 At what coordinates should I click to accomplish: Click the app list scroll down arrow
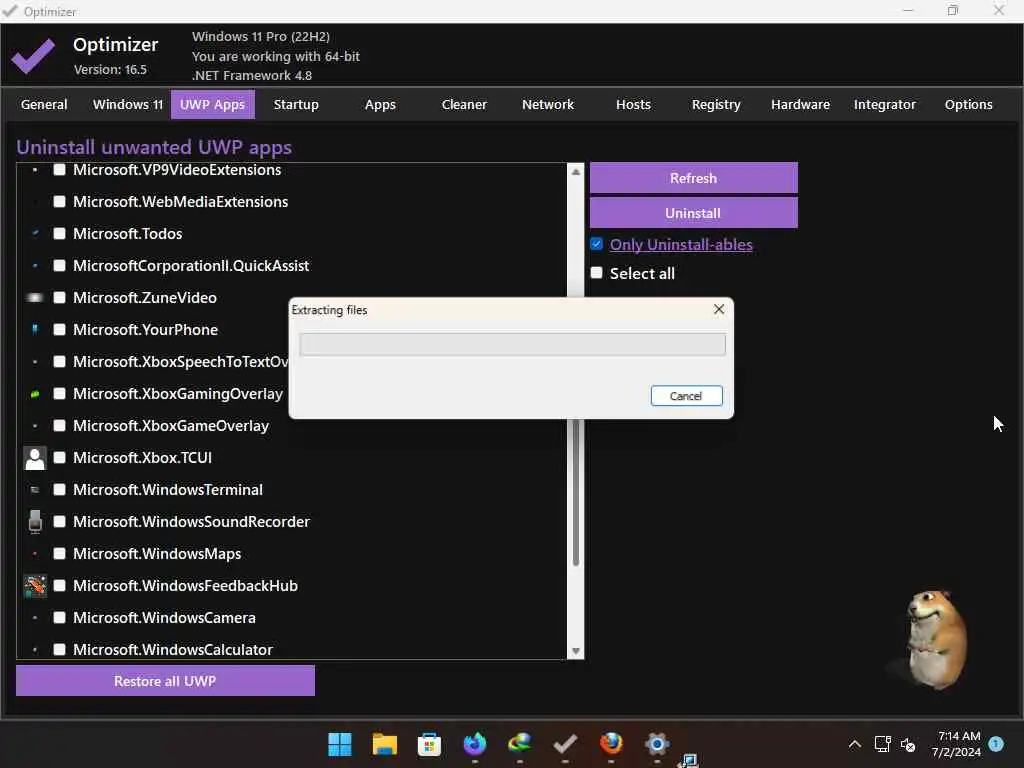click(575, 650)
